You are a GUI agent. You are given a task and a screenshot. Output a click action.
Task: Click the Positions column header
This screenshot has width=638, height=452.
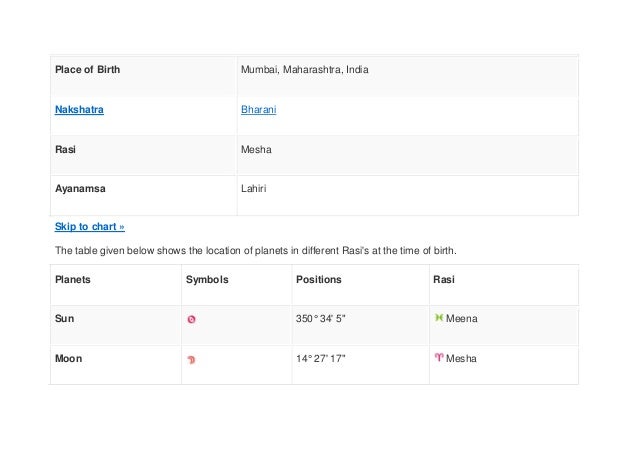319,280
